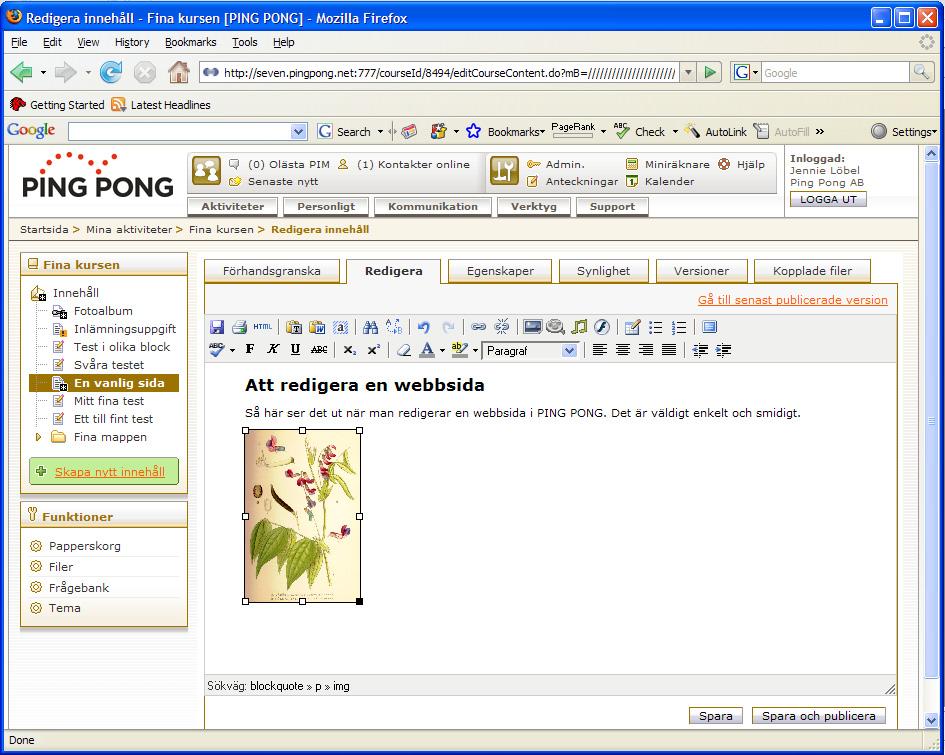This screenshot has height=755, width=945.
Task: Open the find and replace tool
Action: point(394,327)
